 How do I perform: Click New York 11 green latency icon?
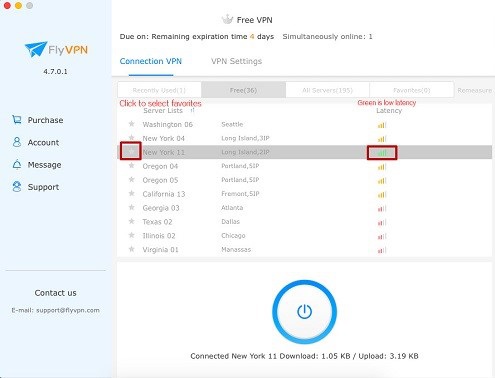tap(382, 153)
